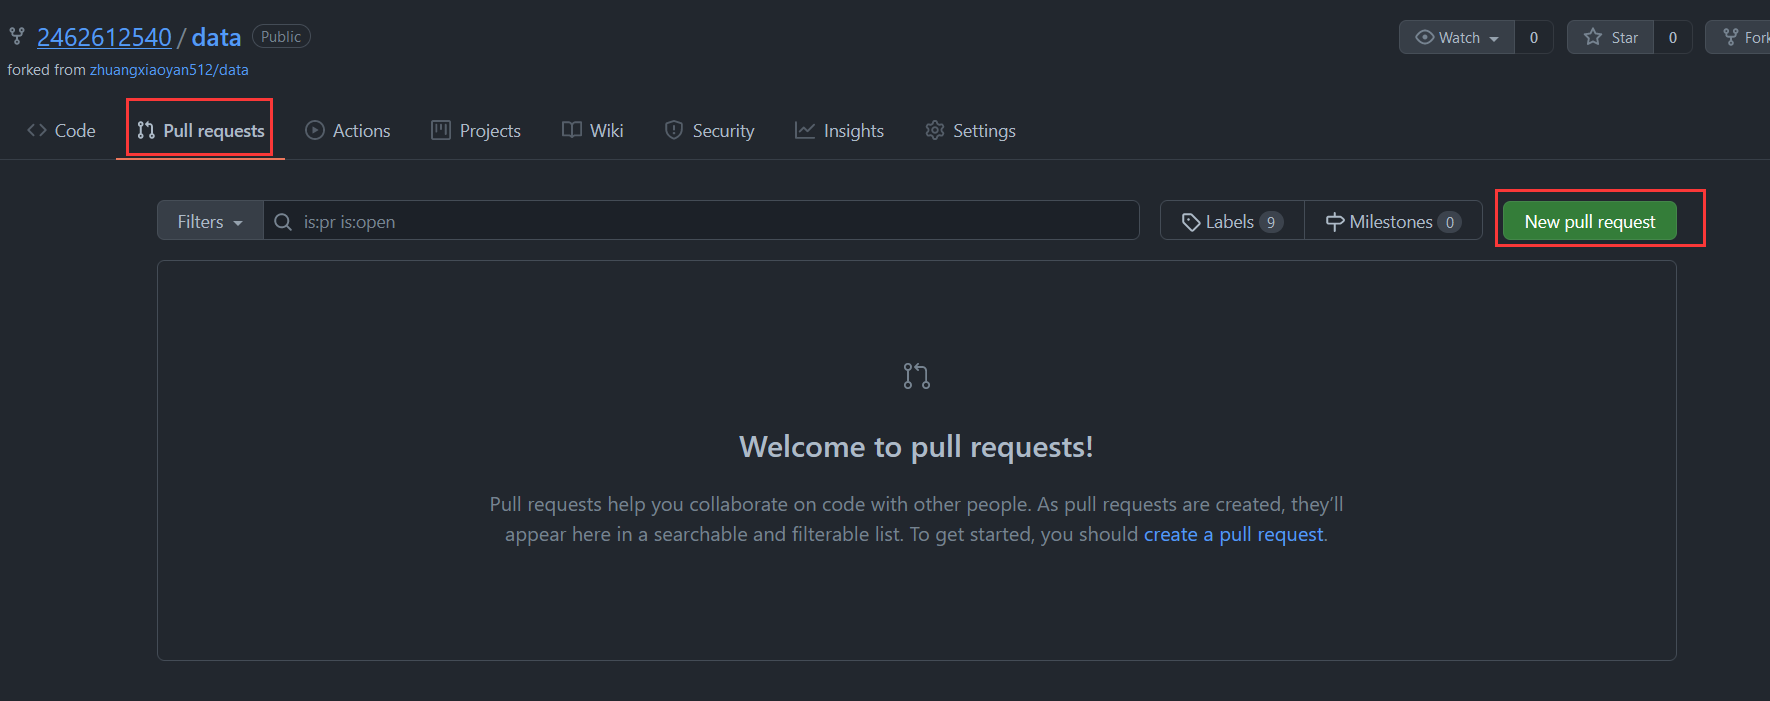Viewport: 1770px width, 701px height.
Task: Open the repository Settings tab
Action: (971, 131)
